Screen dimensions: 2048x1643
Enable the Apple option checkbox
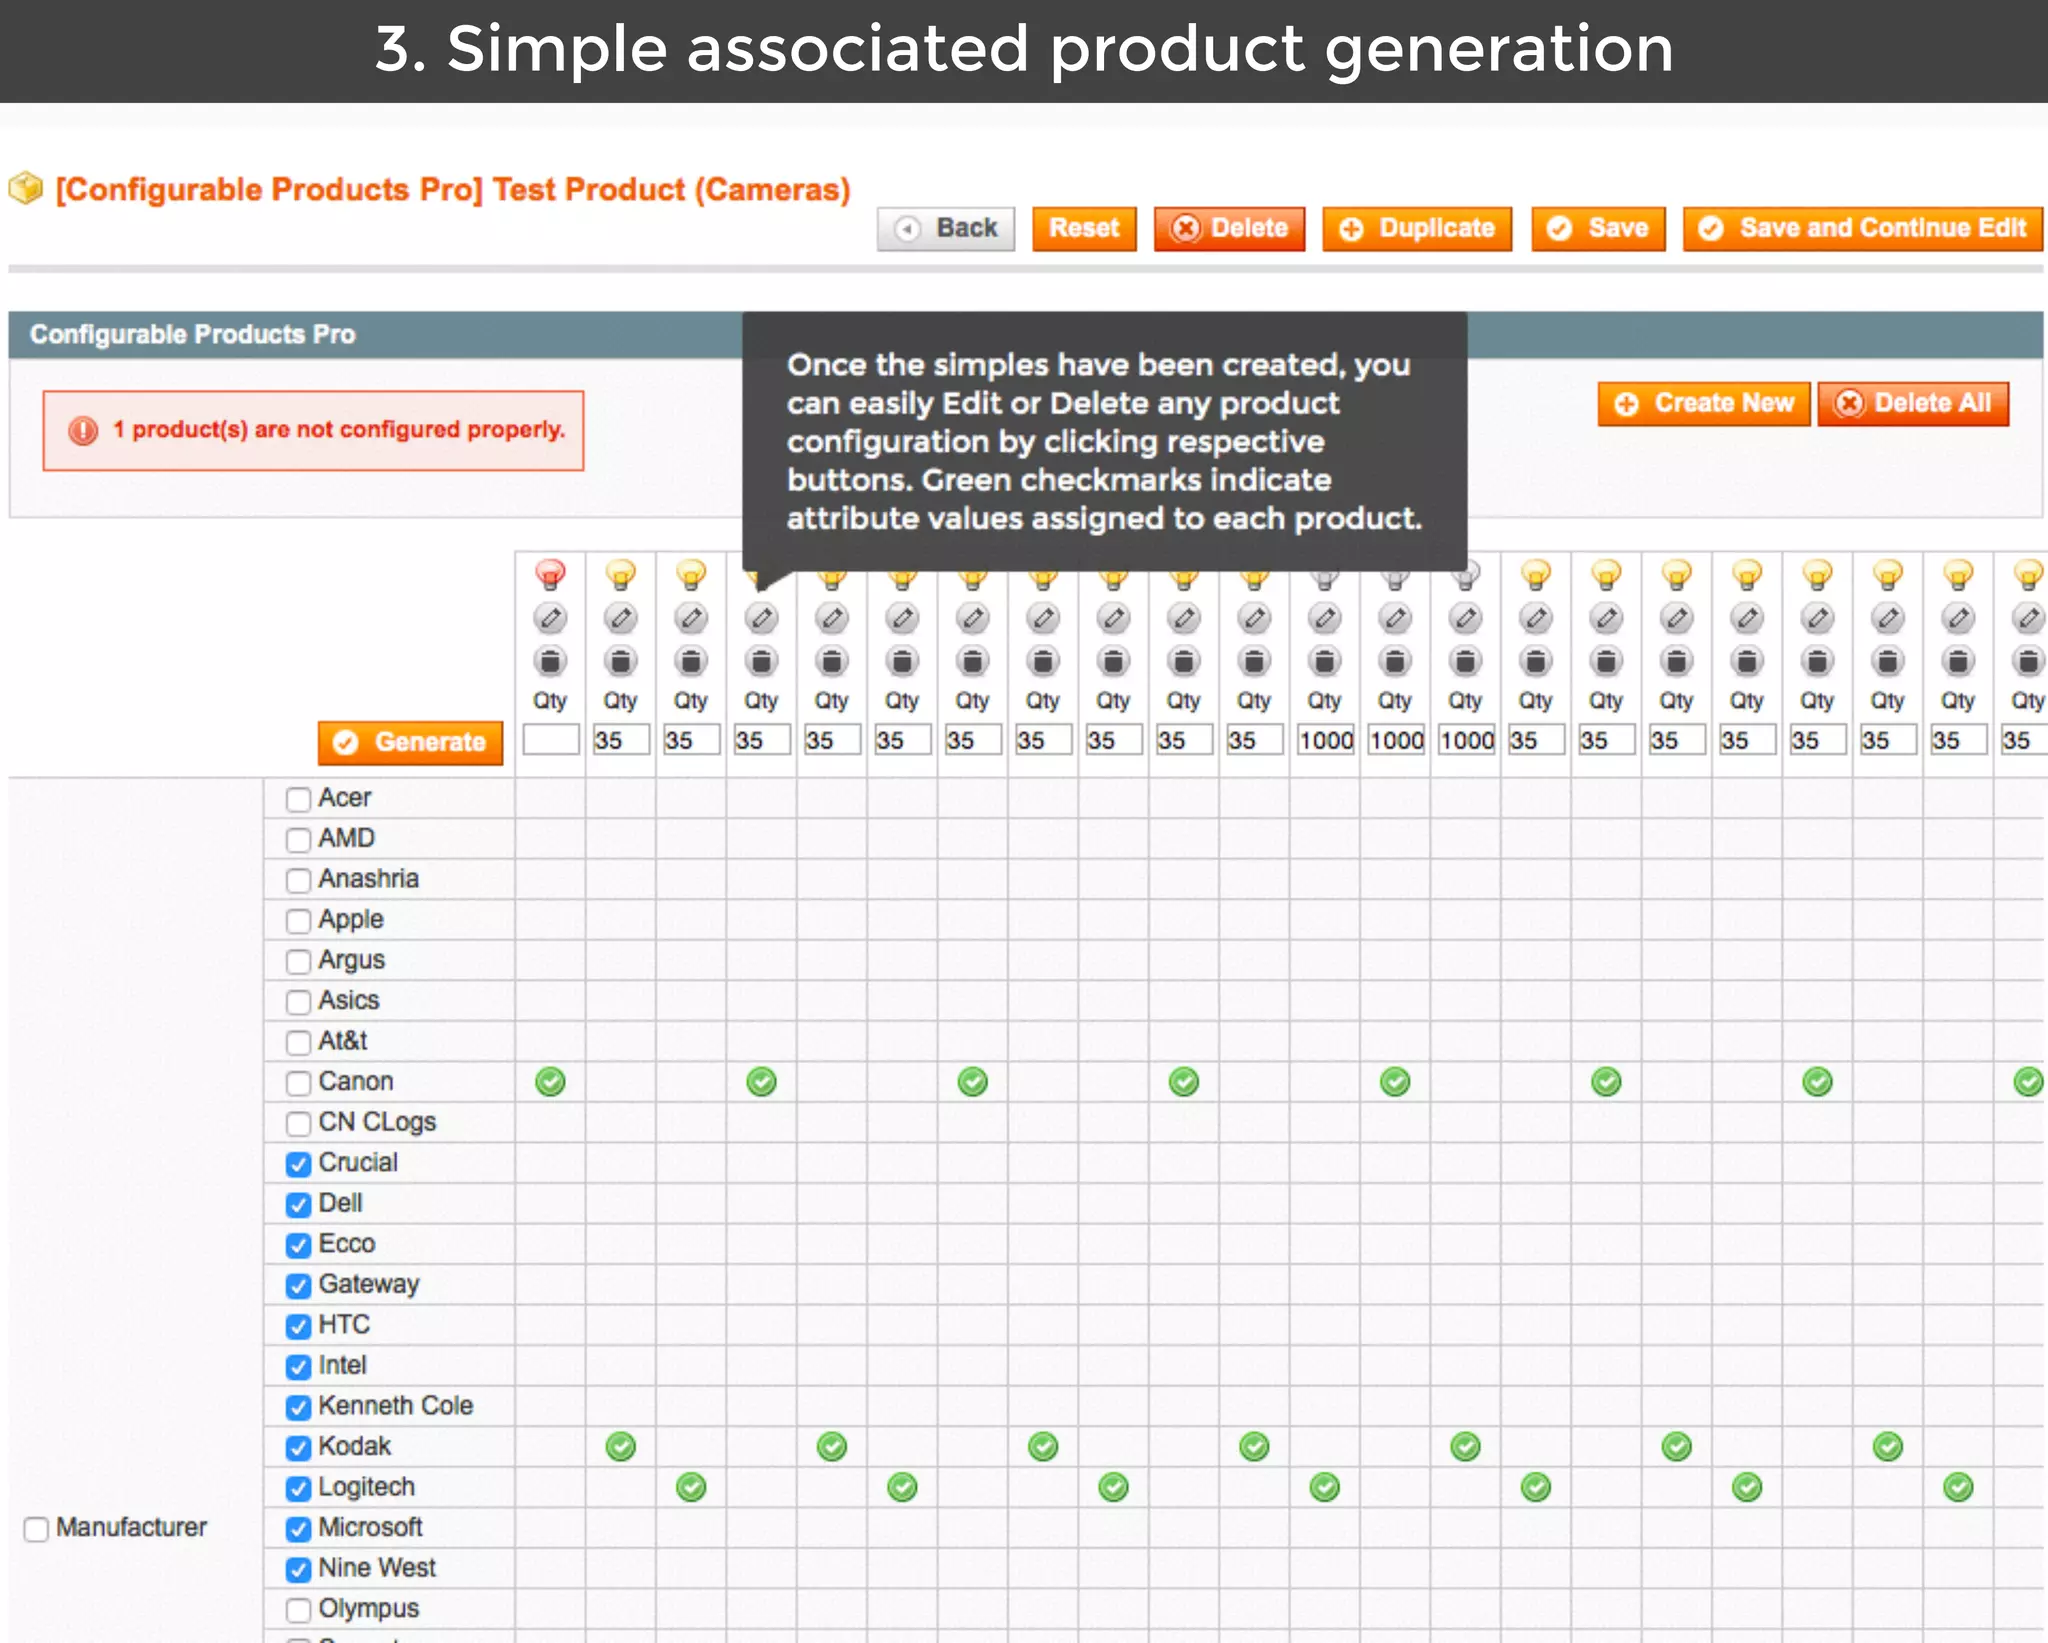tap(298, 920)
